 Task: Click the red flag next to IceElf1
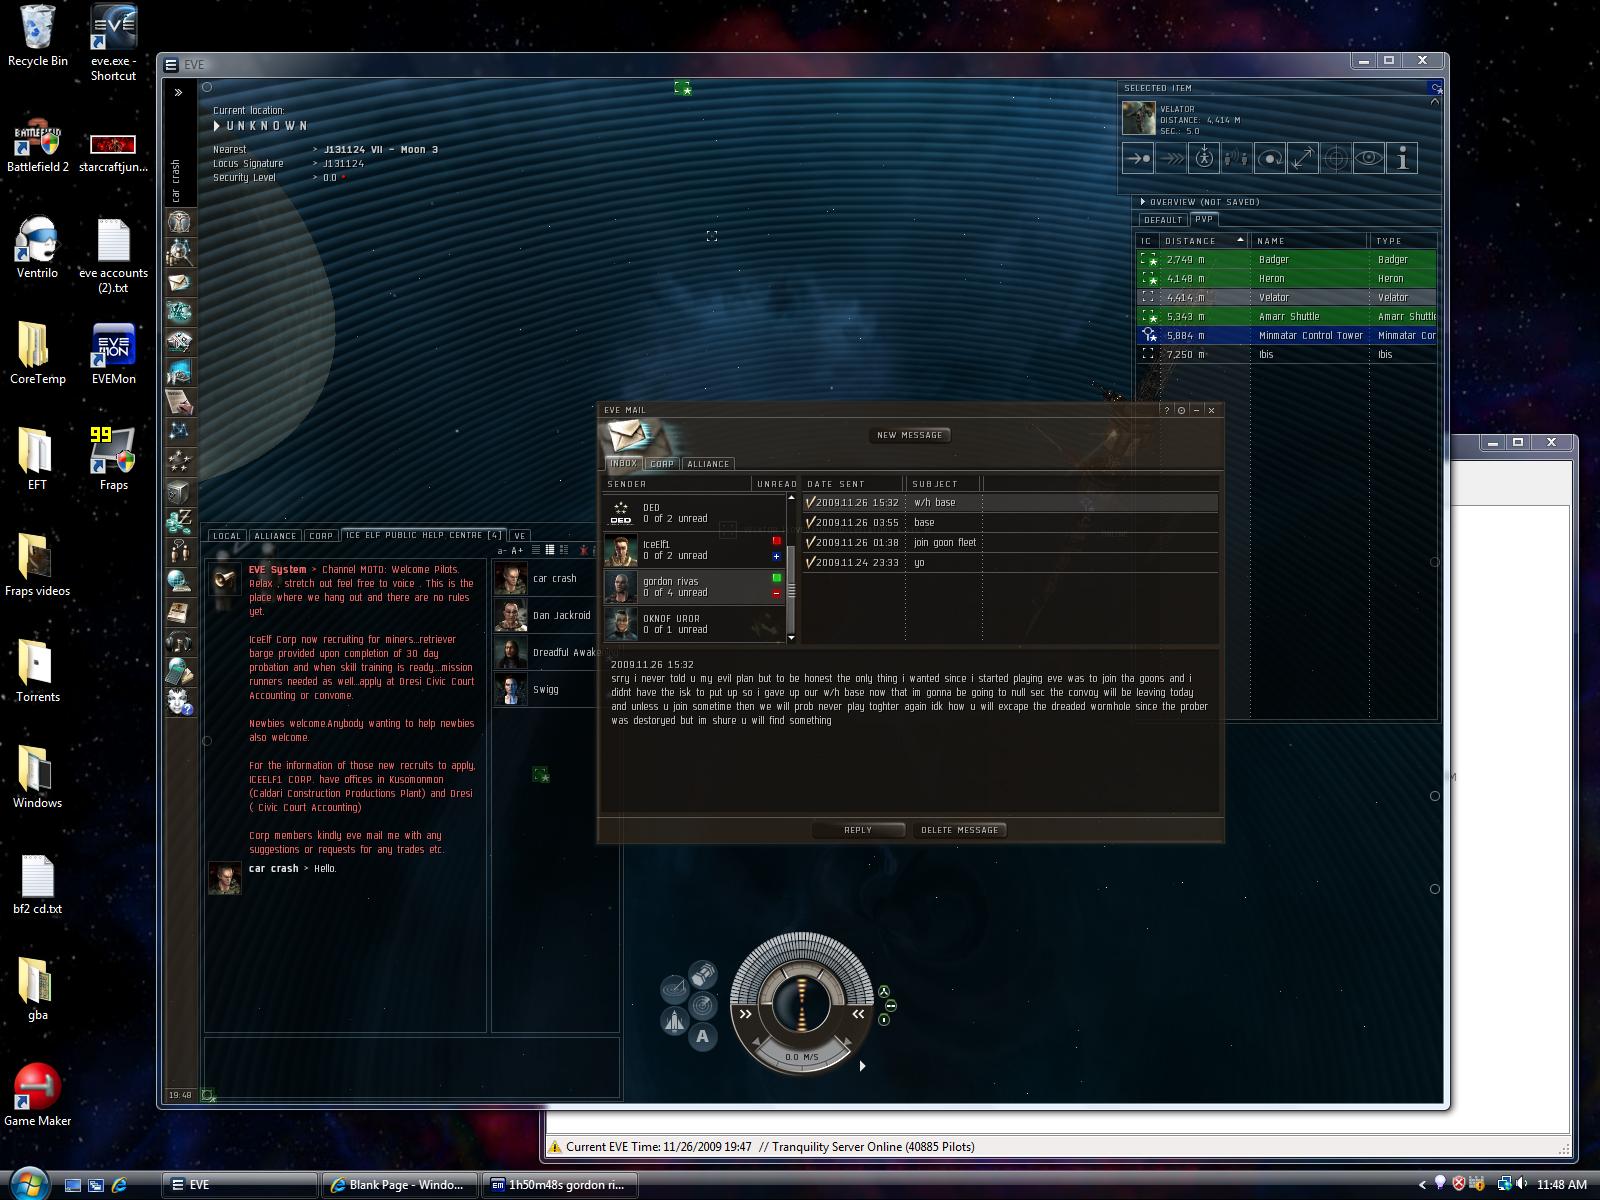[776, 541]
